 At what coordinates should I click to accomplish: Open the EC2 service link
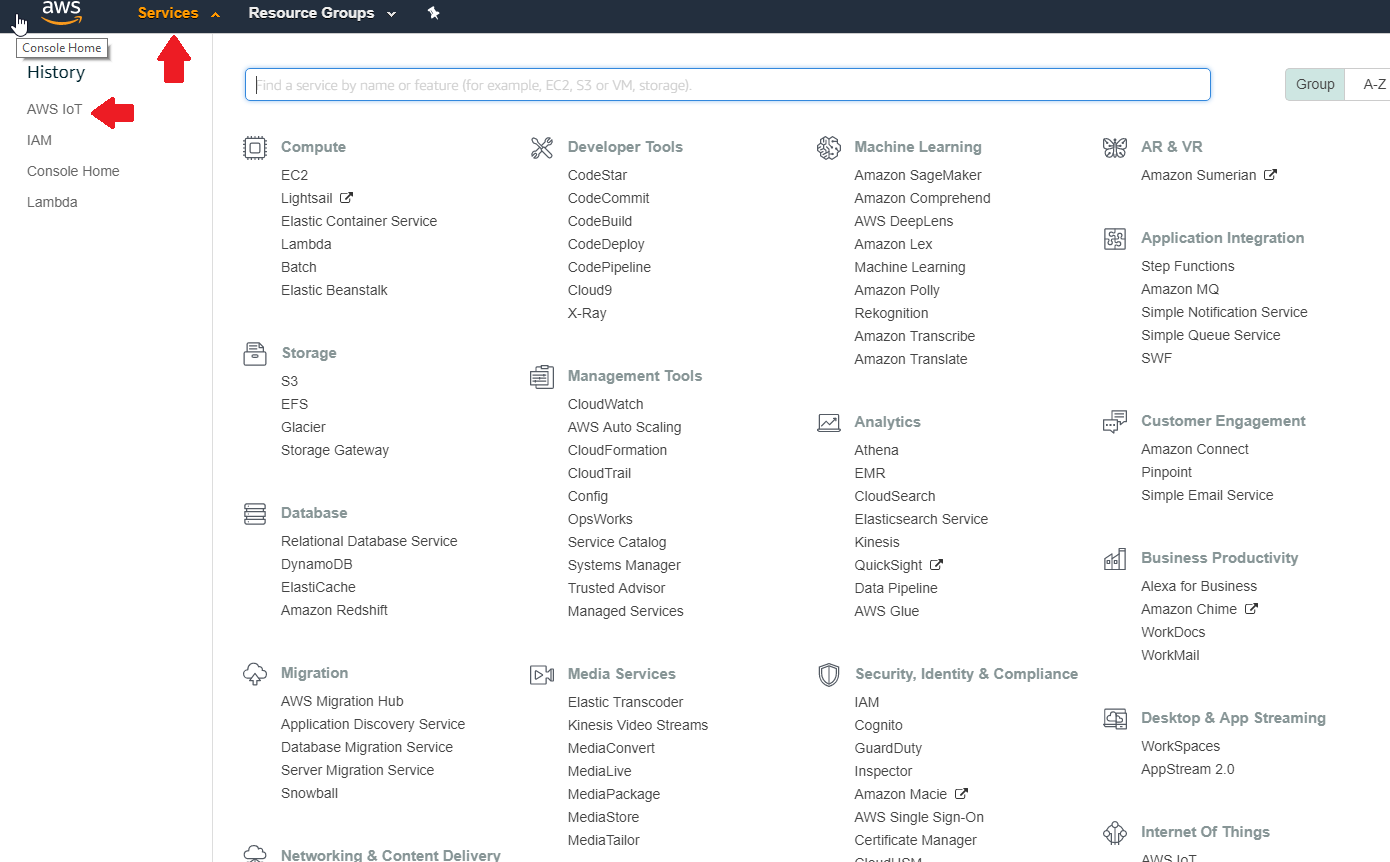click(294, 175)
